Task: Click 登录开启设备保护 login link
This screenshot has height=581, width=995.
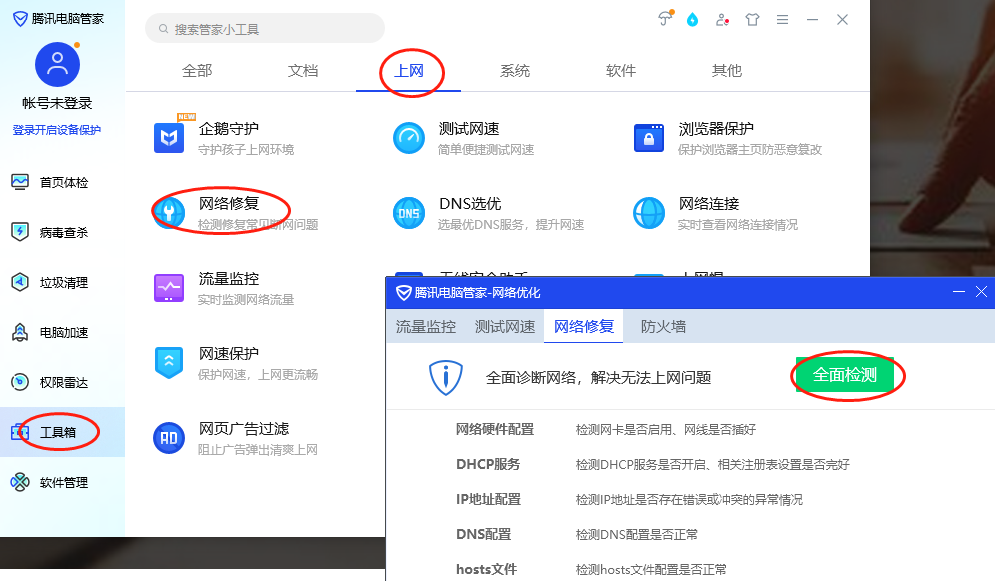Action: [57, 130]
